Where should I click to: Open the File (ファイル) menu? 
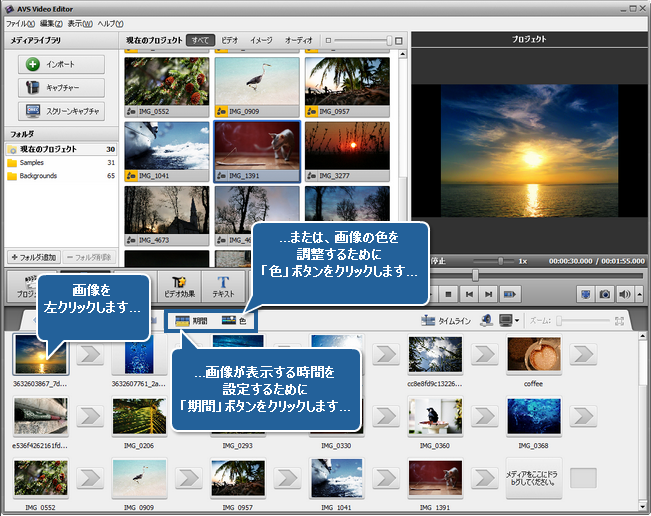[20, 22]
